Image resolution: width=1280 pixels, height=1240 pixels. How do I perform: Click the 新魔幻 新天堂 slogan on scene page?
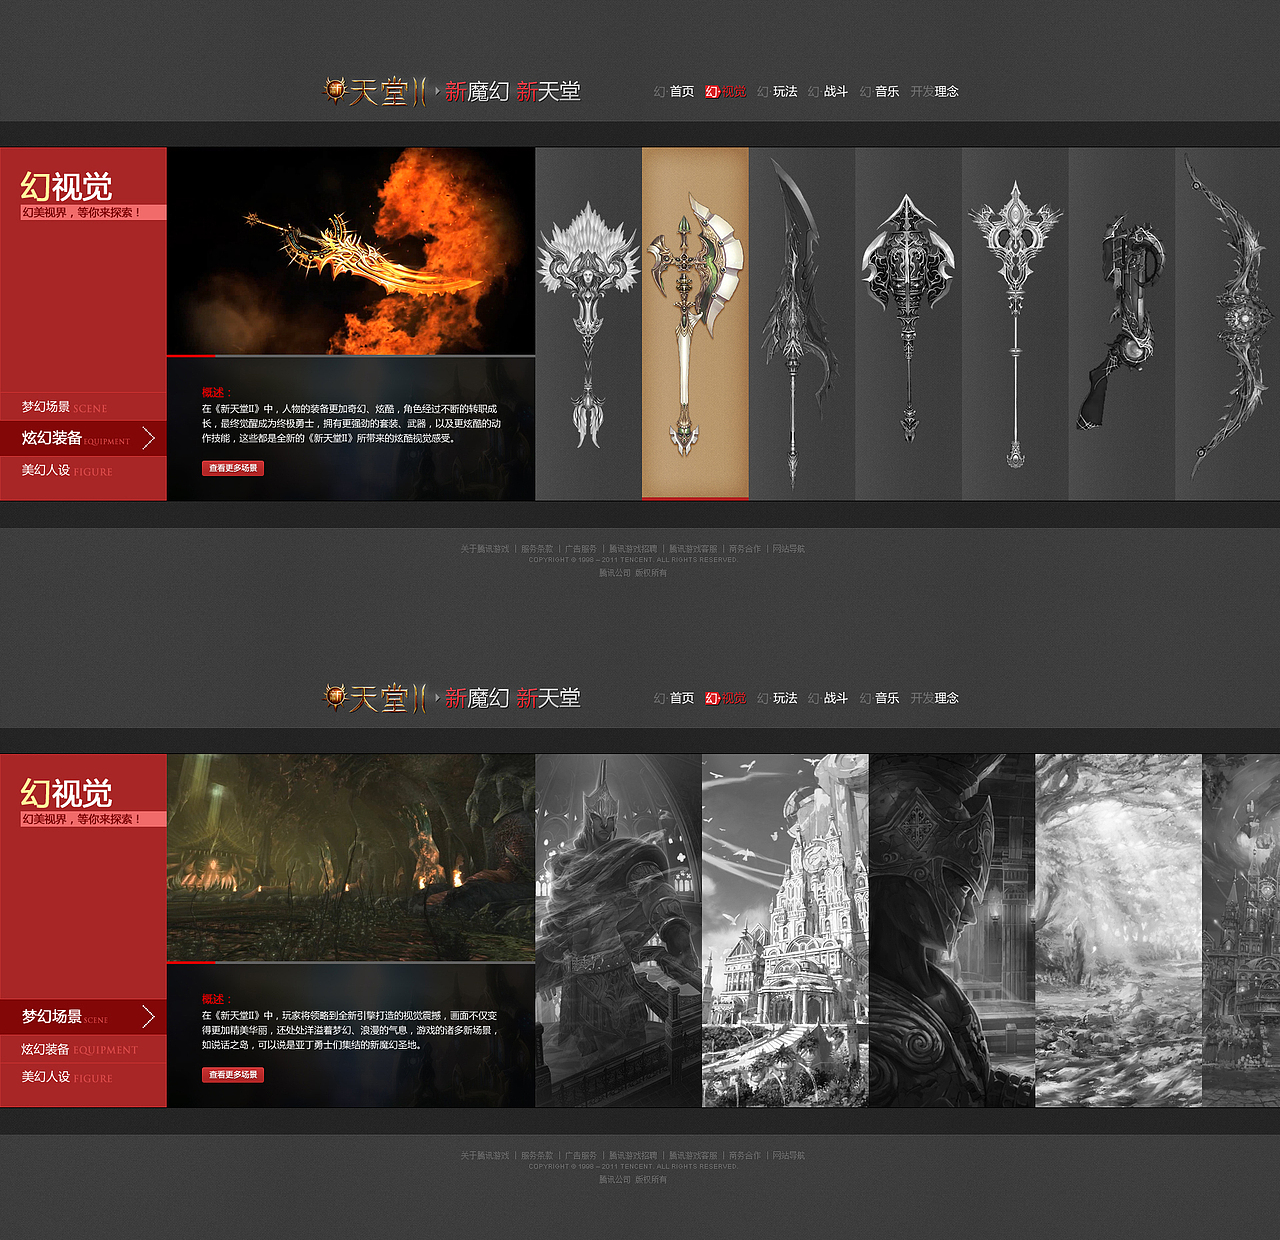512,698
